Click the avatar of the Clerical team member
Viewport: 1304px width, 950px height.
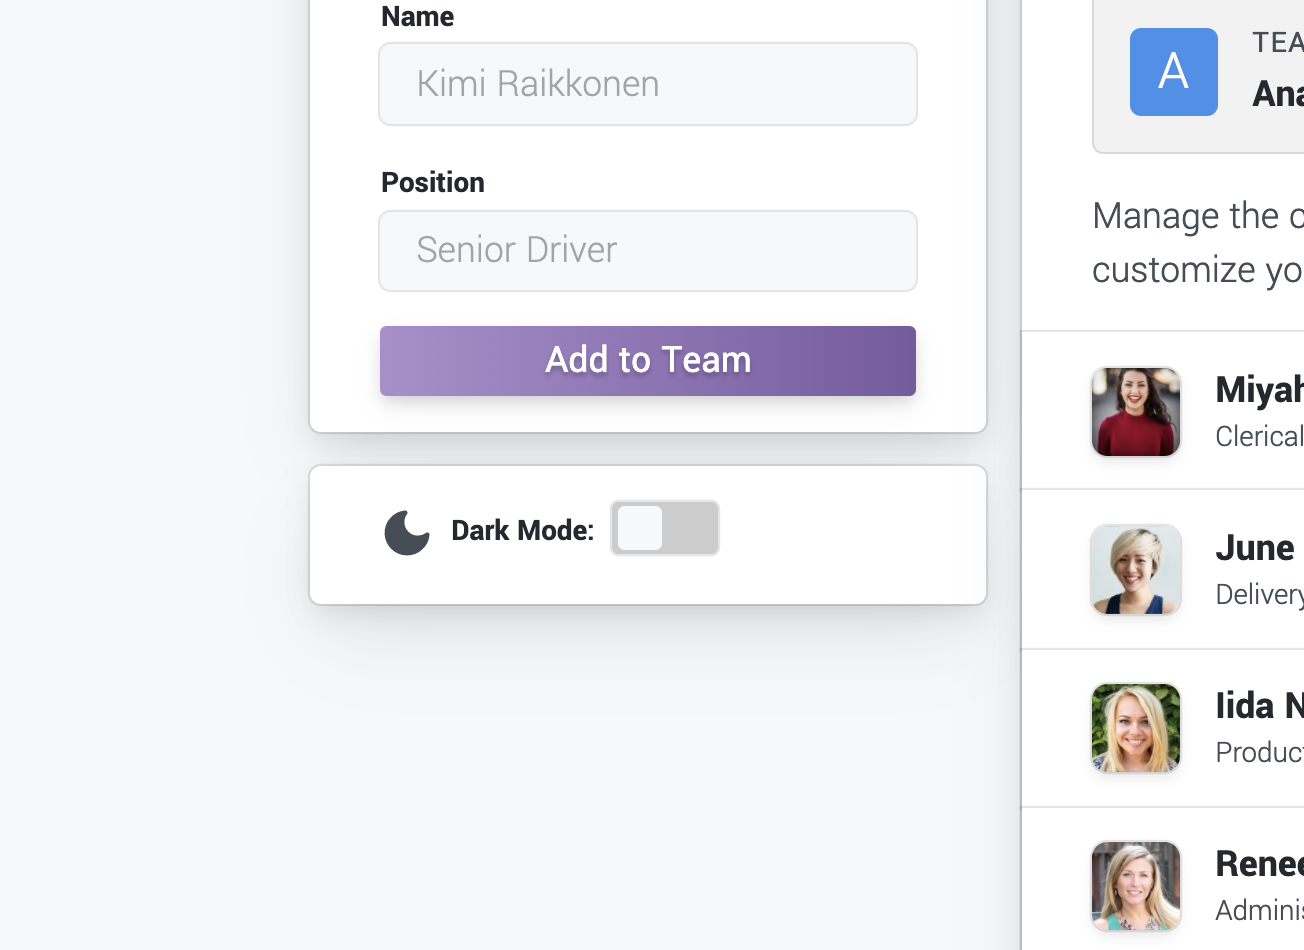pos(1135,412)
